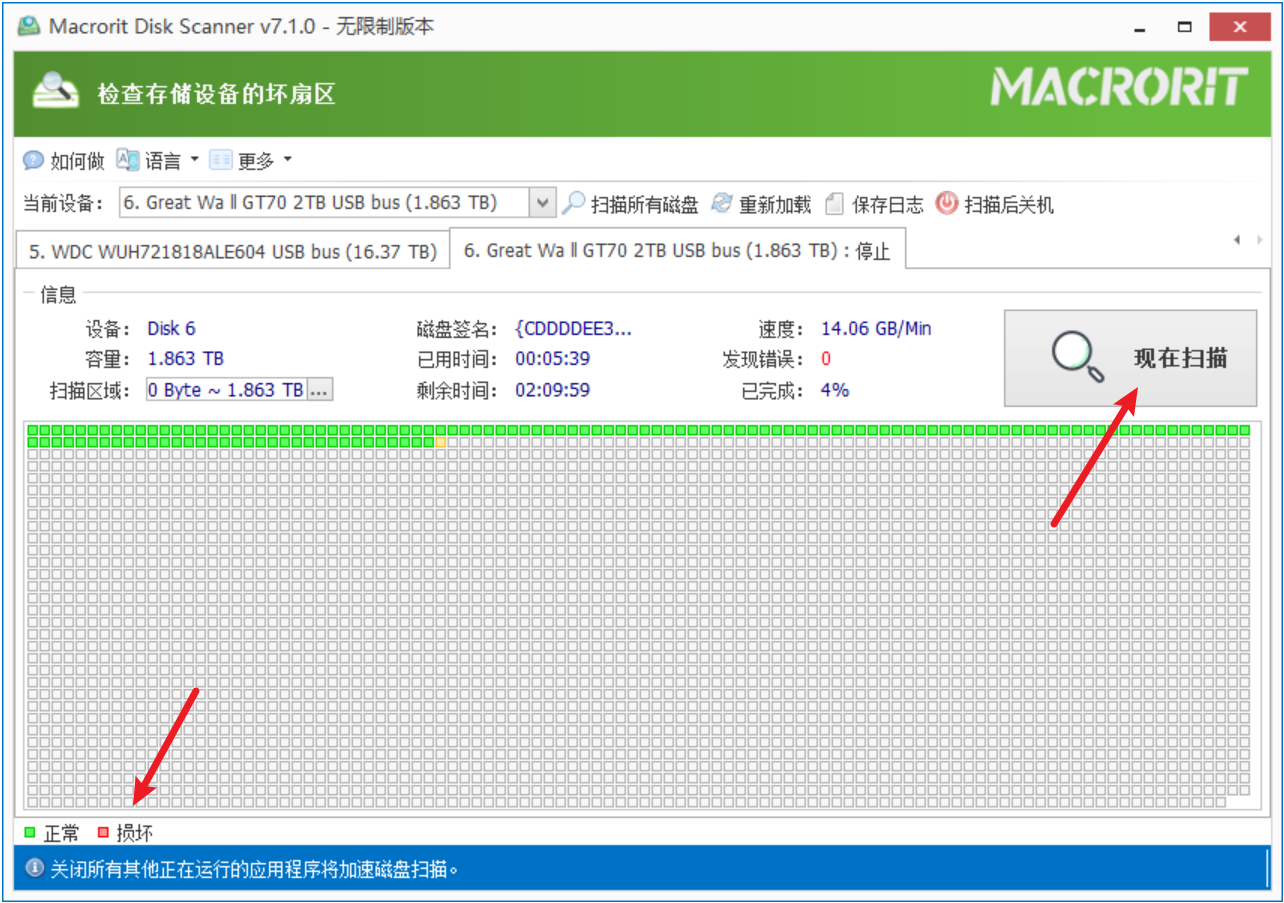Click the 检查存储设备的坏扇区 banner heading

point(216,94)
